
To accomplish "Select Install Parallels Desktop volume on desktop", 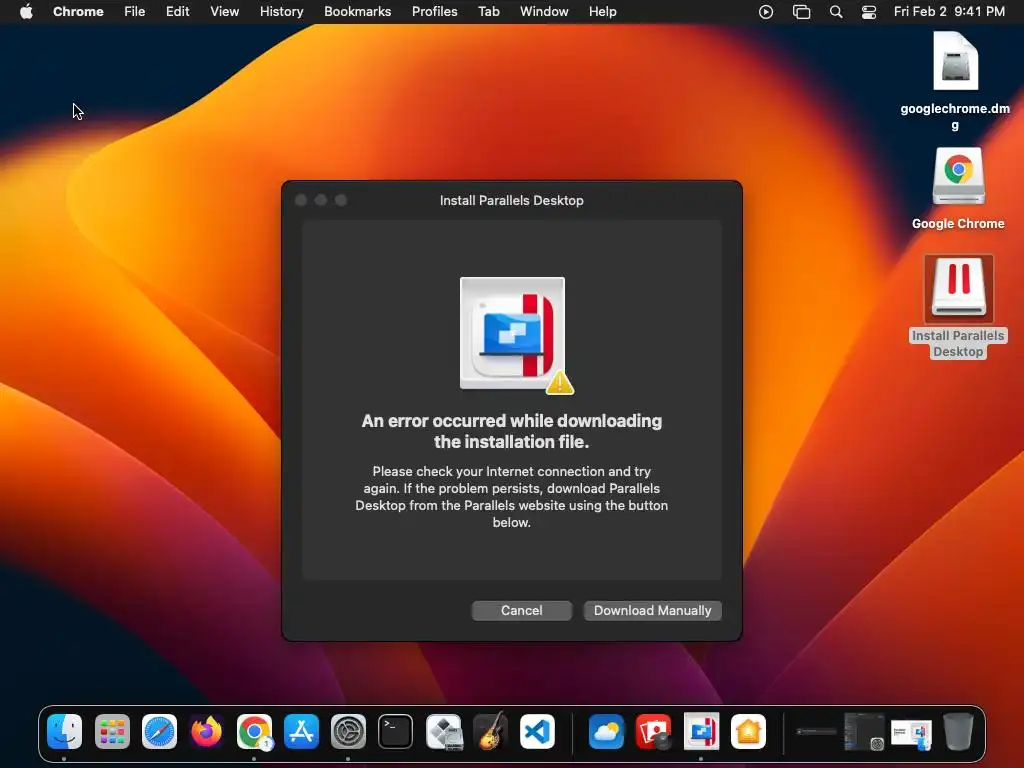I will tap(958, 306).
